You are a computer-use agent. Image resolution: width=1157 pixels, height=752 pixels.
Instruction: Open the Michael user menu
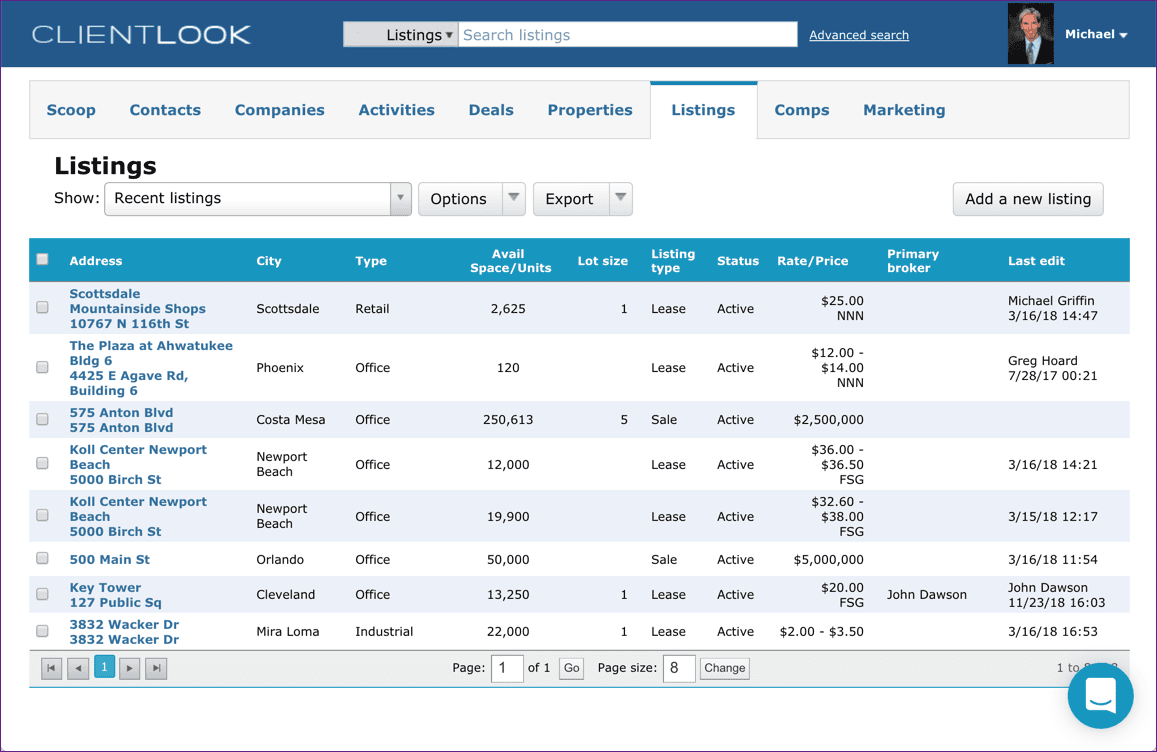[x=1096, y=35]
